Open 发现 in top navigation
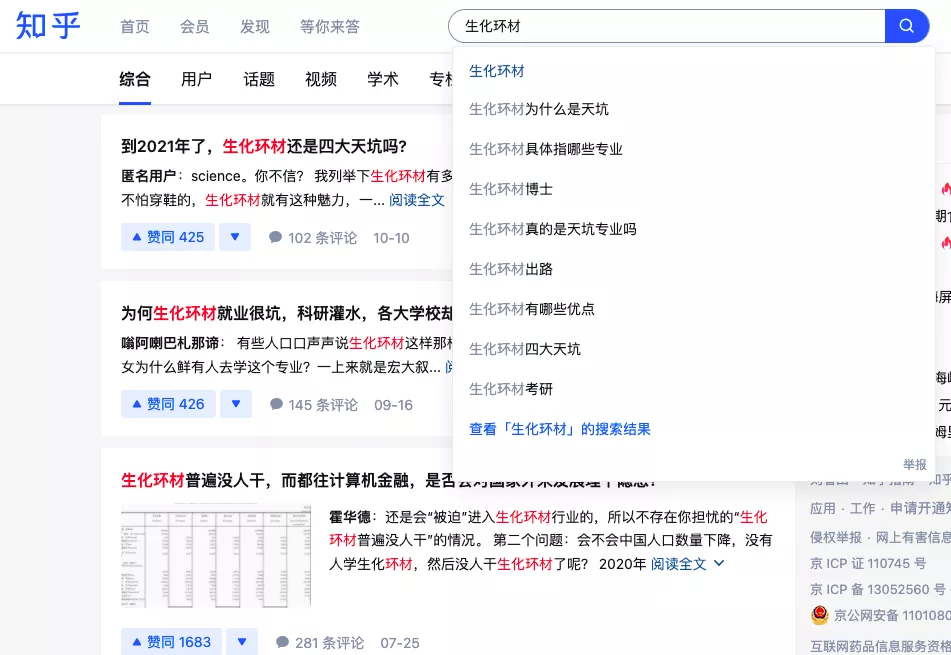 (x=255, y=26)
